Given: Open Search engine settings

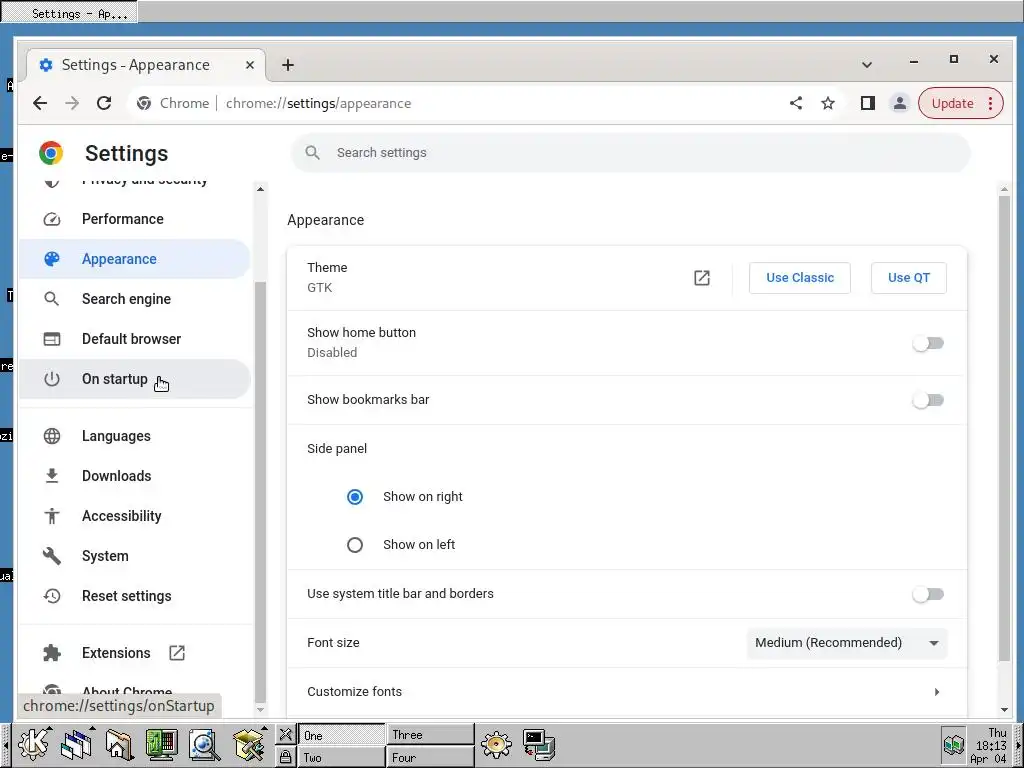Looking at the screenshot, I should [135, 299].
